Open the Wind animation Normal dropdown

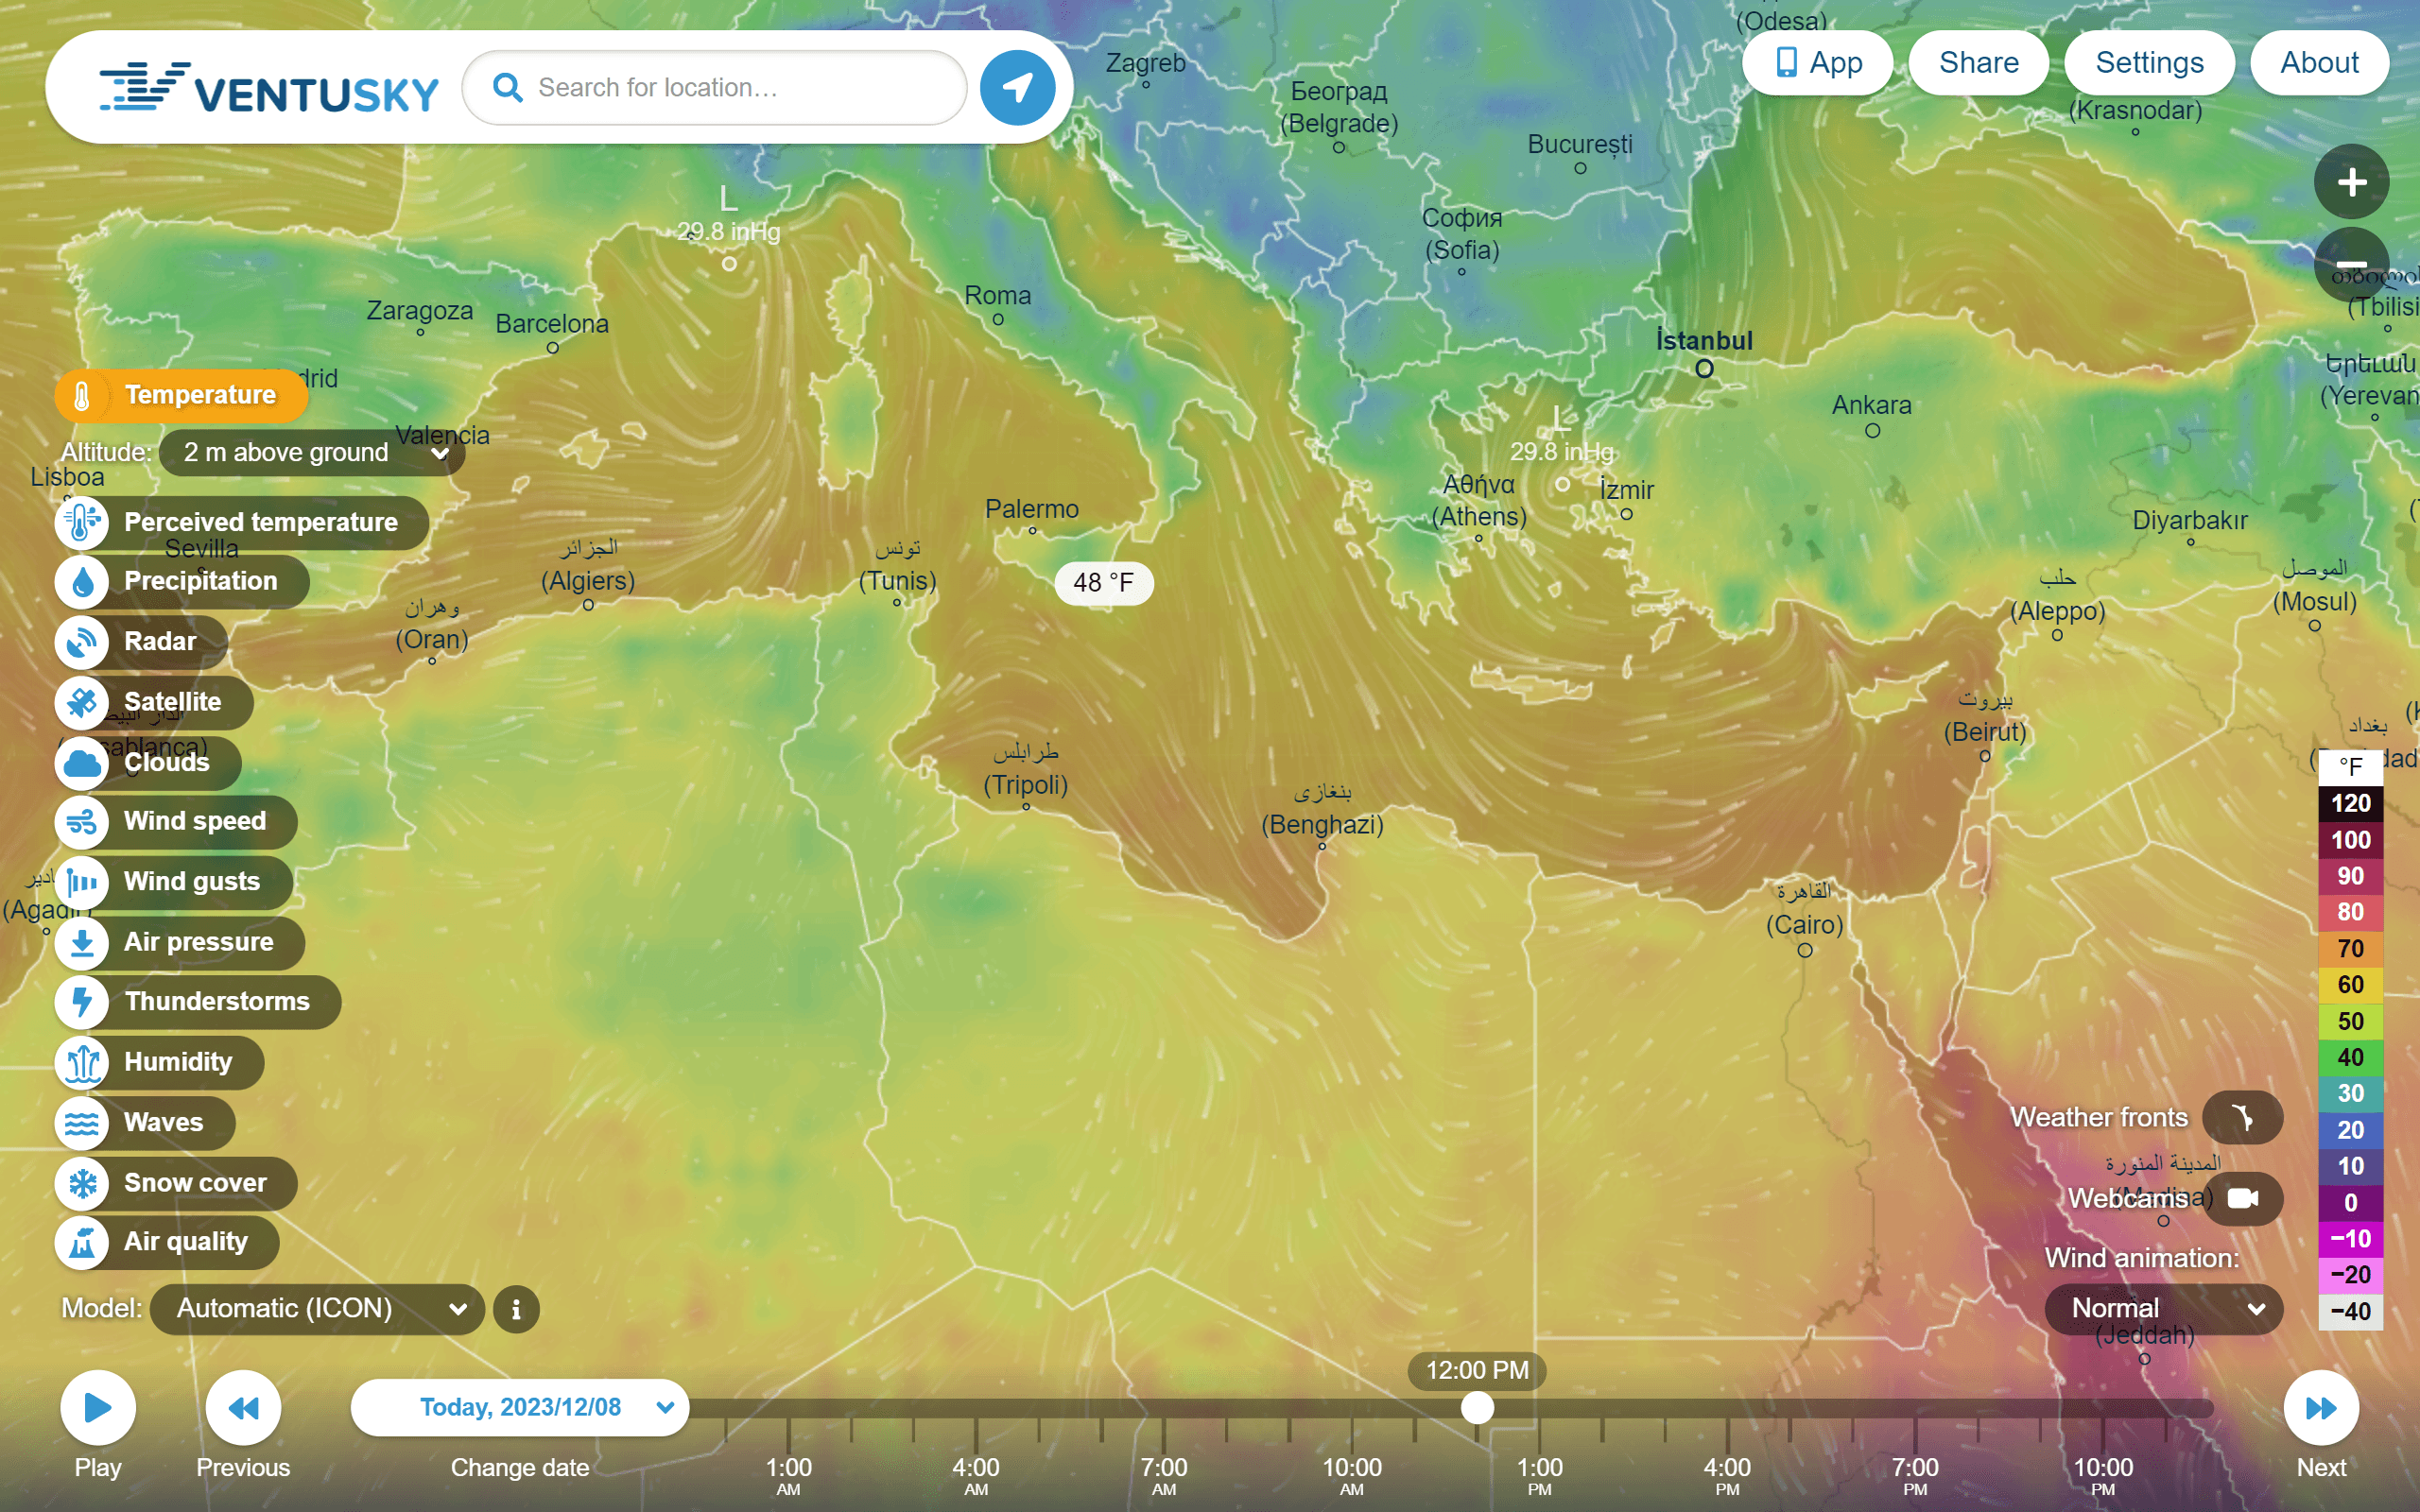pyautogui.click(x=2163, y=1309)
